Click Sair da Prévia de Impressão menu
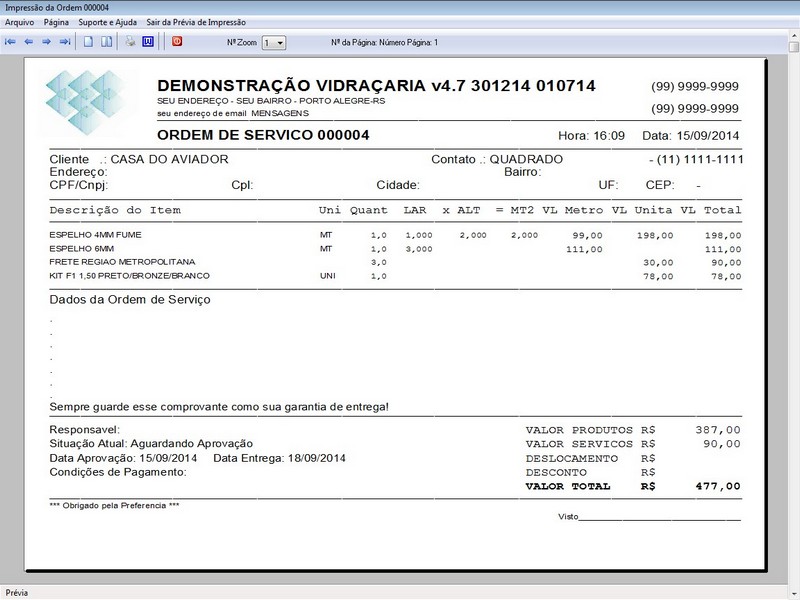The width and height of the screenshot is (800, 600). click(x=196, y=22)
